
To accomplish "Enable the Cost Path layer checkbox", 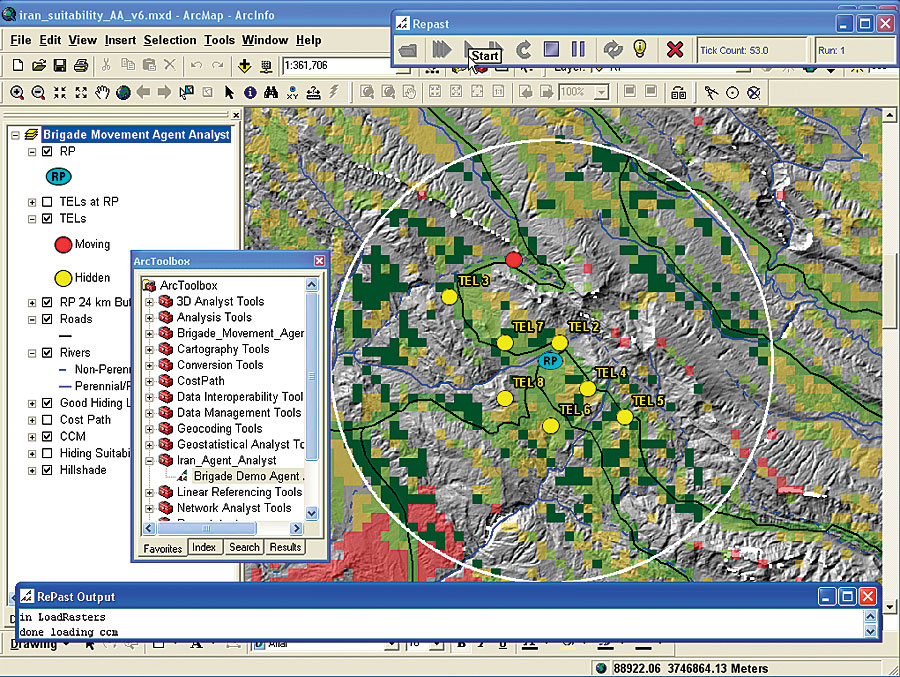I will click(48, 420).
